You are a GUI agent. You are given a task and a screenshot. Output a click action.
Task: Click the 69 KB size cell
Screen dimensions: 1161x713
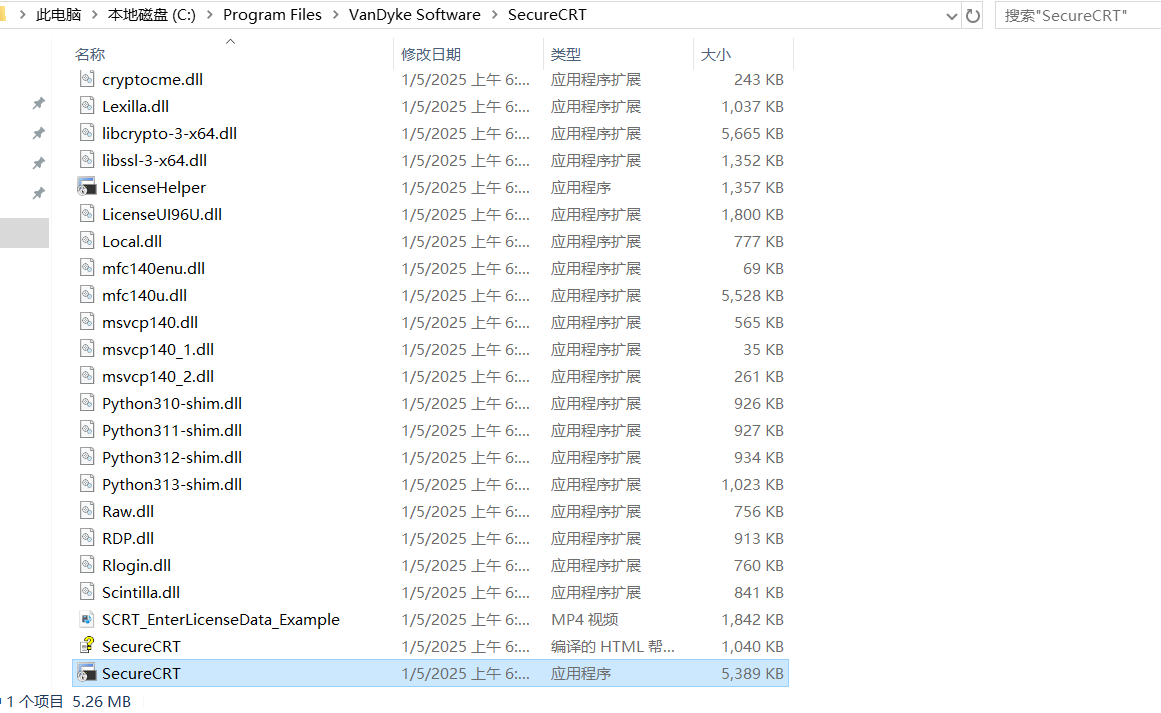(x=763, y=268)
